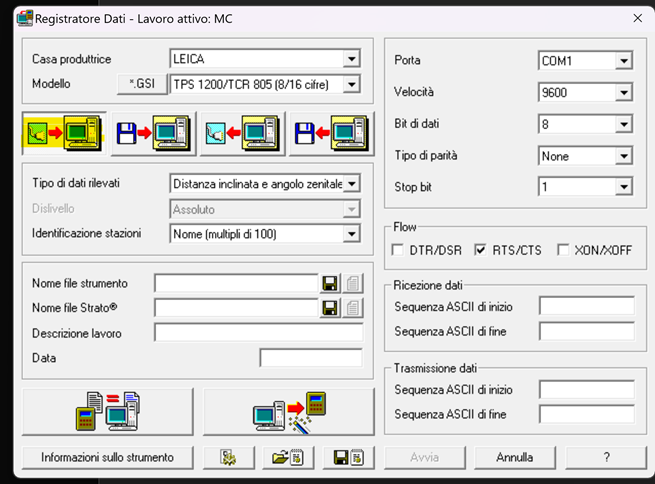Viewport: 655px width, 484px height.
Task: Enable the XON/XOFF flow checkbox
Action: pyautogui.click(x=563, y=250)
